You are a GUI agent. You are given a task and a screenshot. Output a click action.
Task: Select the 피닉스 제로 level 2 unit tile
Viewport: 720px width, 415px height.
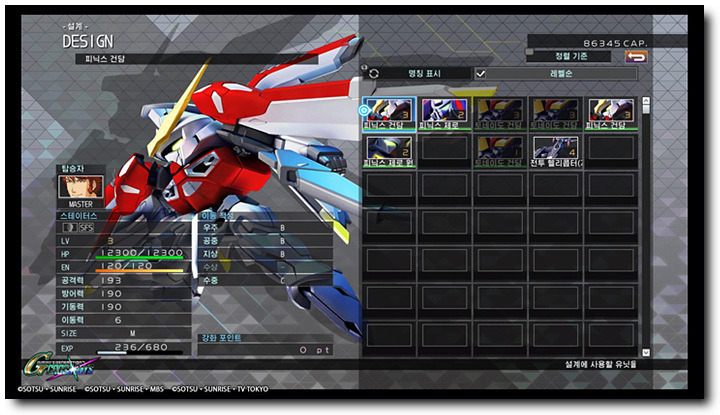pos(444,114)
